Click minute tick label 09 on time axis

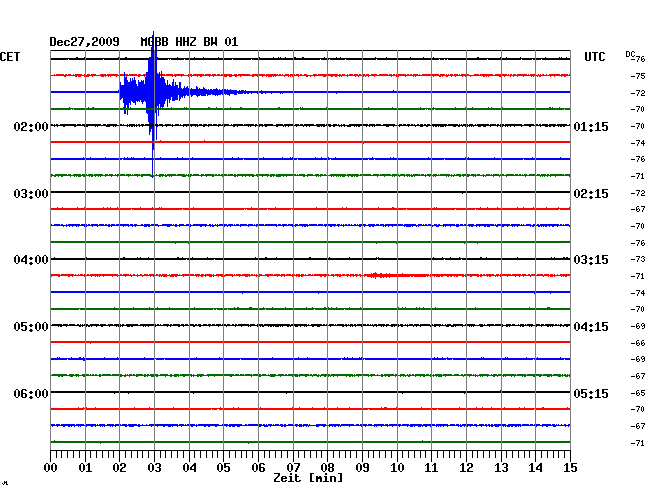click(x=362, y=468)
